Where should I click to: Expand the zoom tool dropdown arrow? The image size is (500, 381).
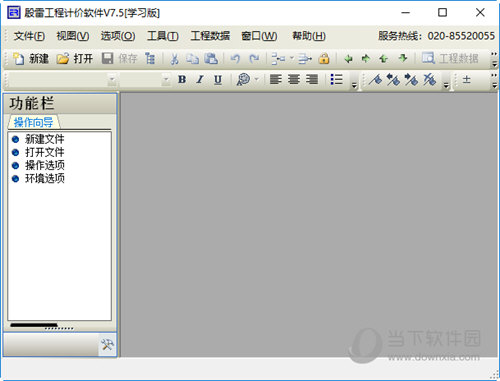(x=256, y=79)
